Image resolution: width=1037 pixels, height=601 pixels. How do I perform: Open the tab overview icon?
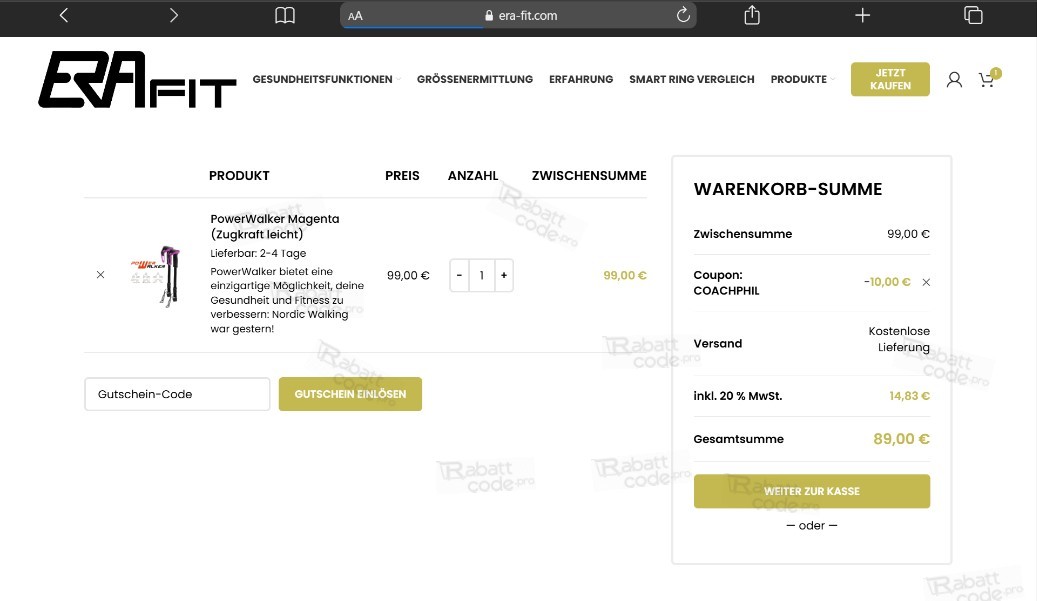971,15
